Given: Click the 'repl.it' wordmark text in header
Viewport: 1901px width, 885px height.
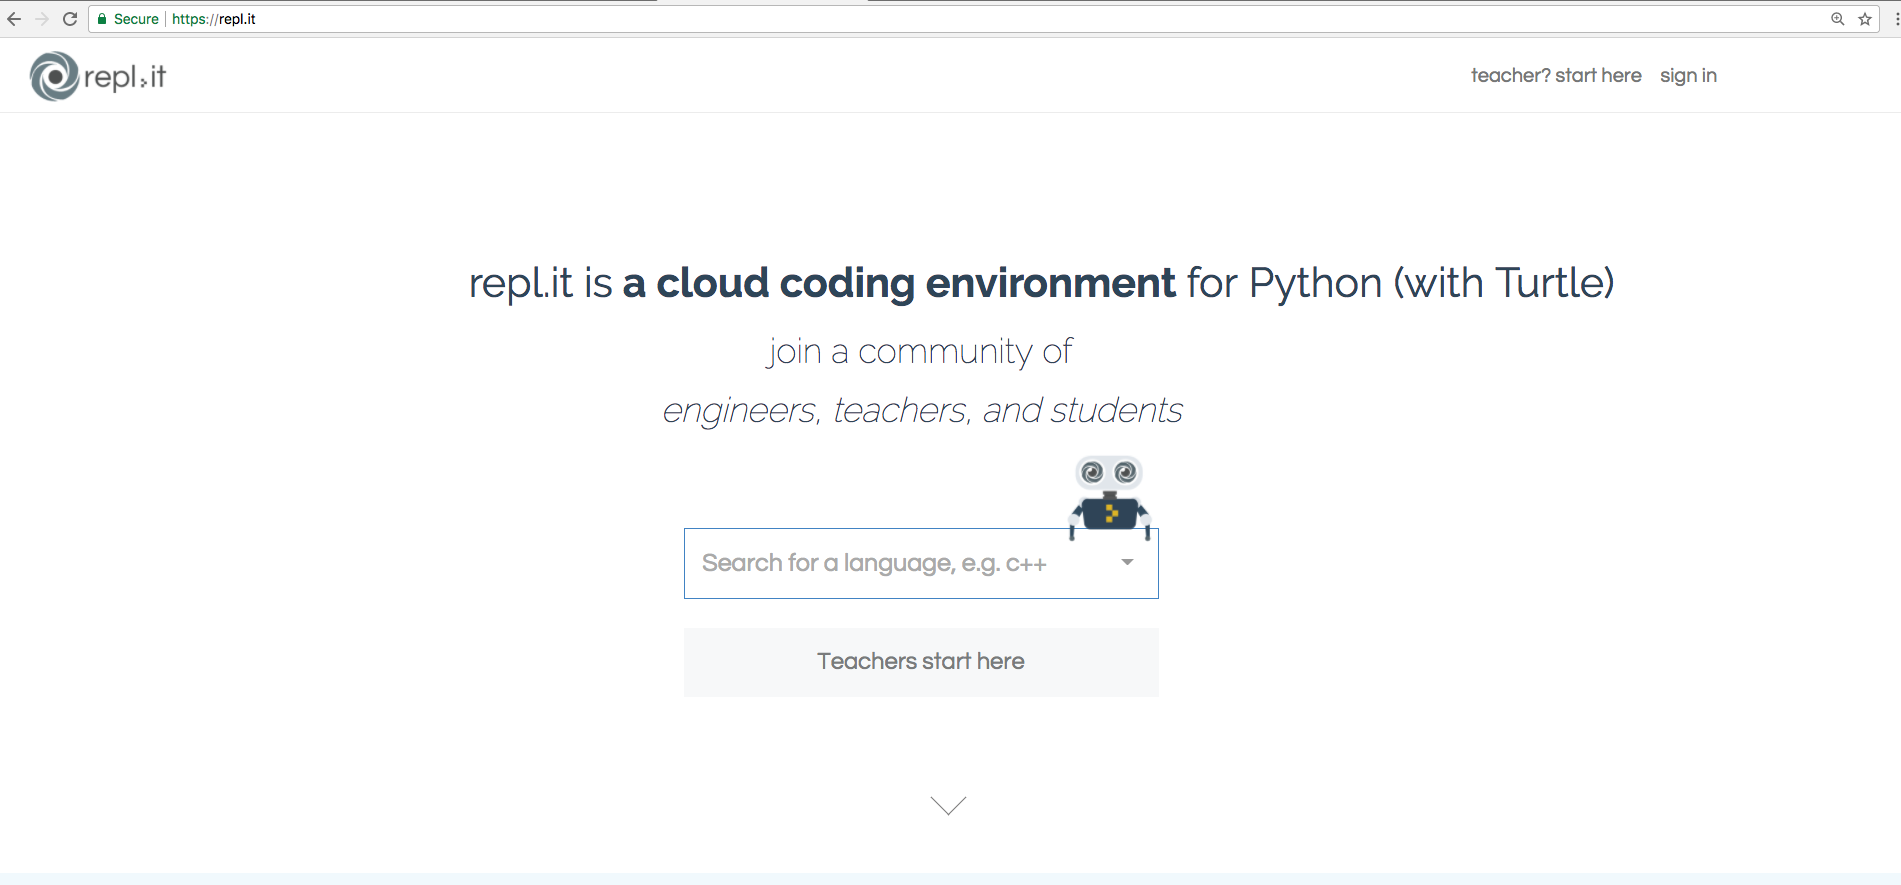Looking at the screenshot, I should 125,77.
